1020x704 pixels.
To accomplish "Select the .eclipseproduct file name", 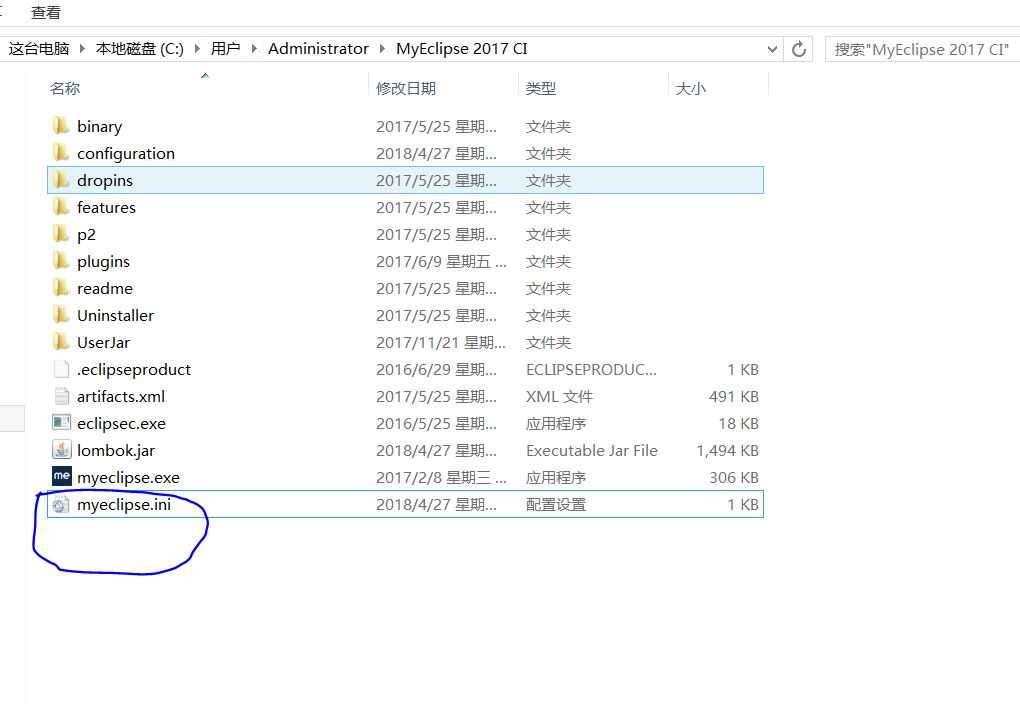I will [134, 370].
